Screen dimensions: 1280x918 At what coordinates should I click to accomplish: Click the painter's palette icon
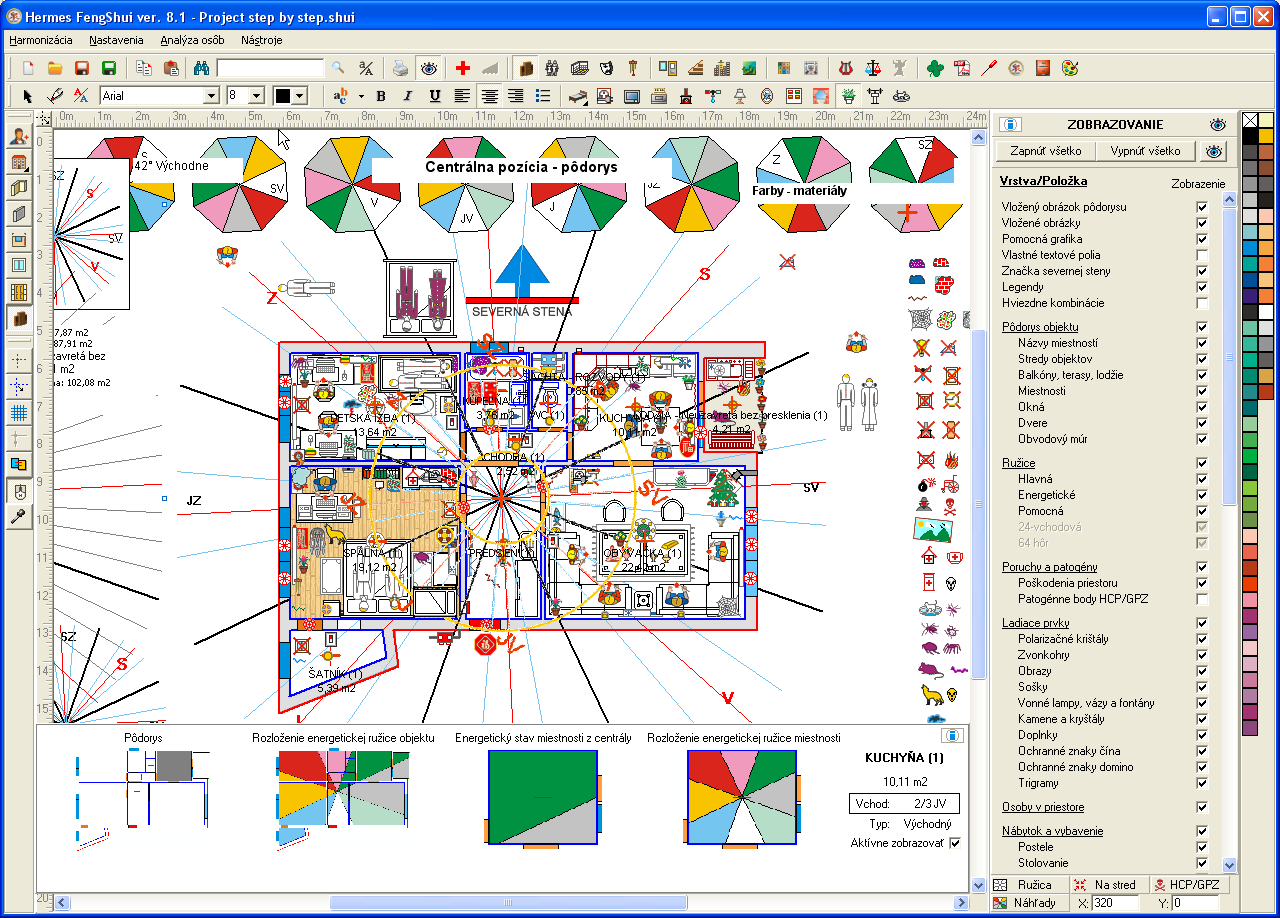(1070, 68)
